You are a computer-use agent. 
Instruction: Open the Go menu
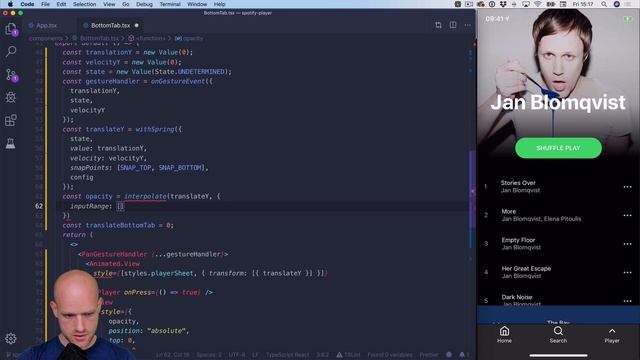pyautogui.click(x=126, y=4)
